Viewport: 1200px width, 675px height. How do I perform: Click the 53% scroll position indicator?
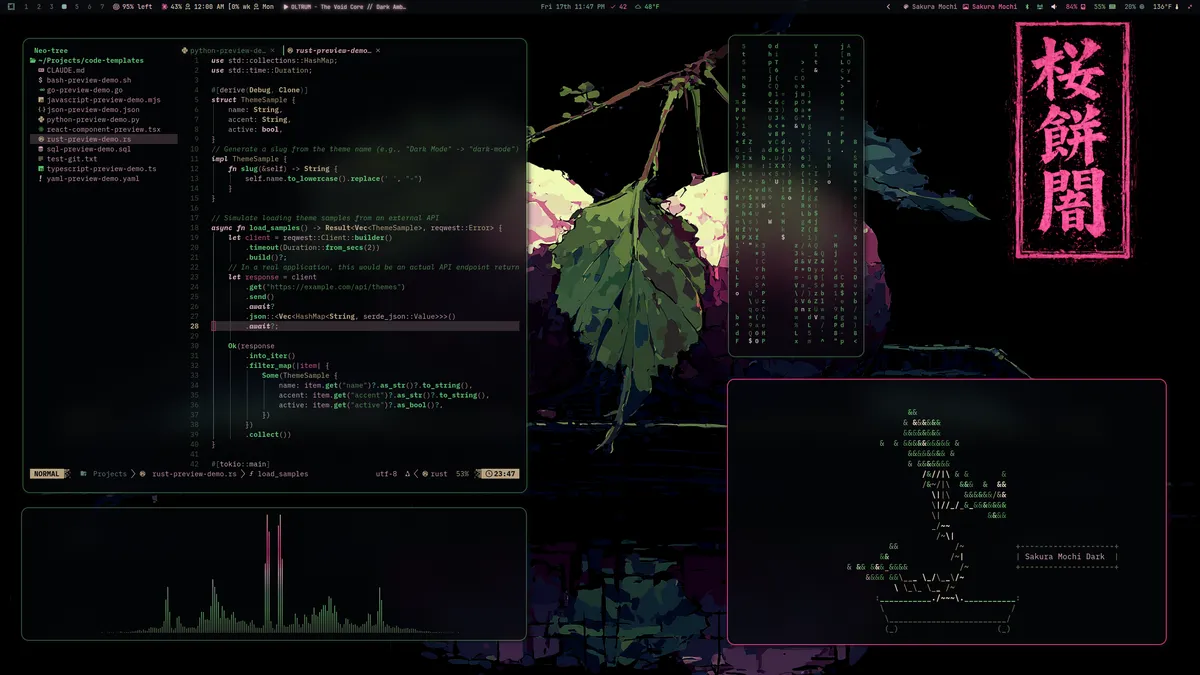click(462, 474)
